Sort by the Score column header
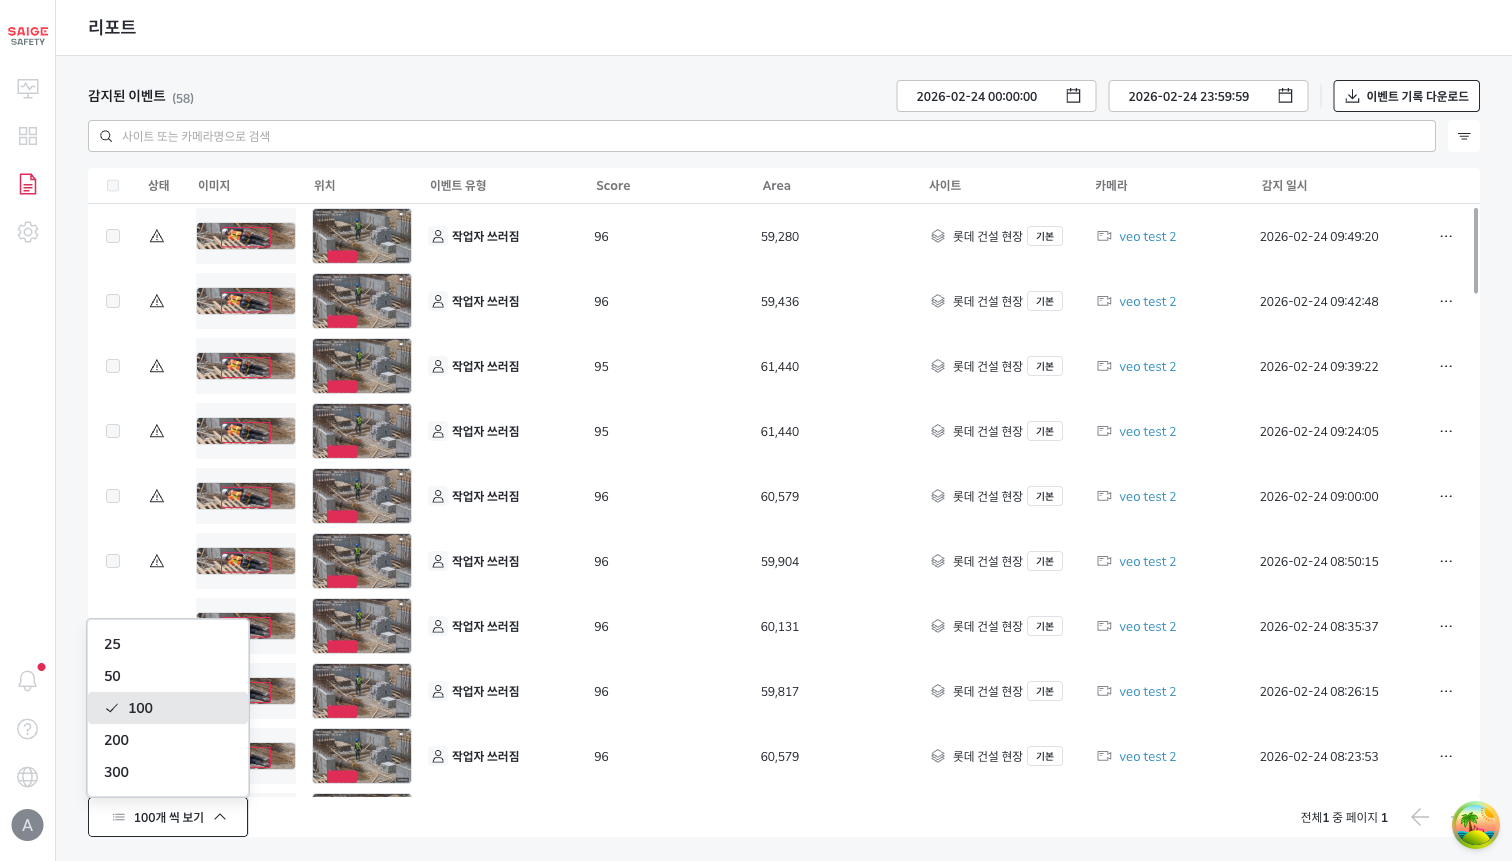Screen dimensions: 1512x861 point(613,186)
